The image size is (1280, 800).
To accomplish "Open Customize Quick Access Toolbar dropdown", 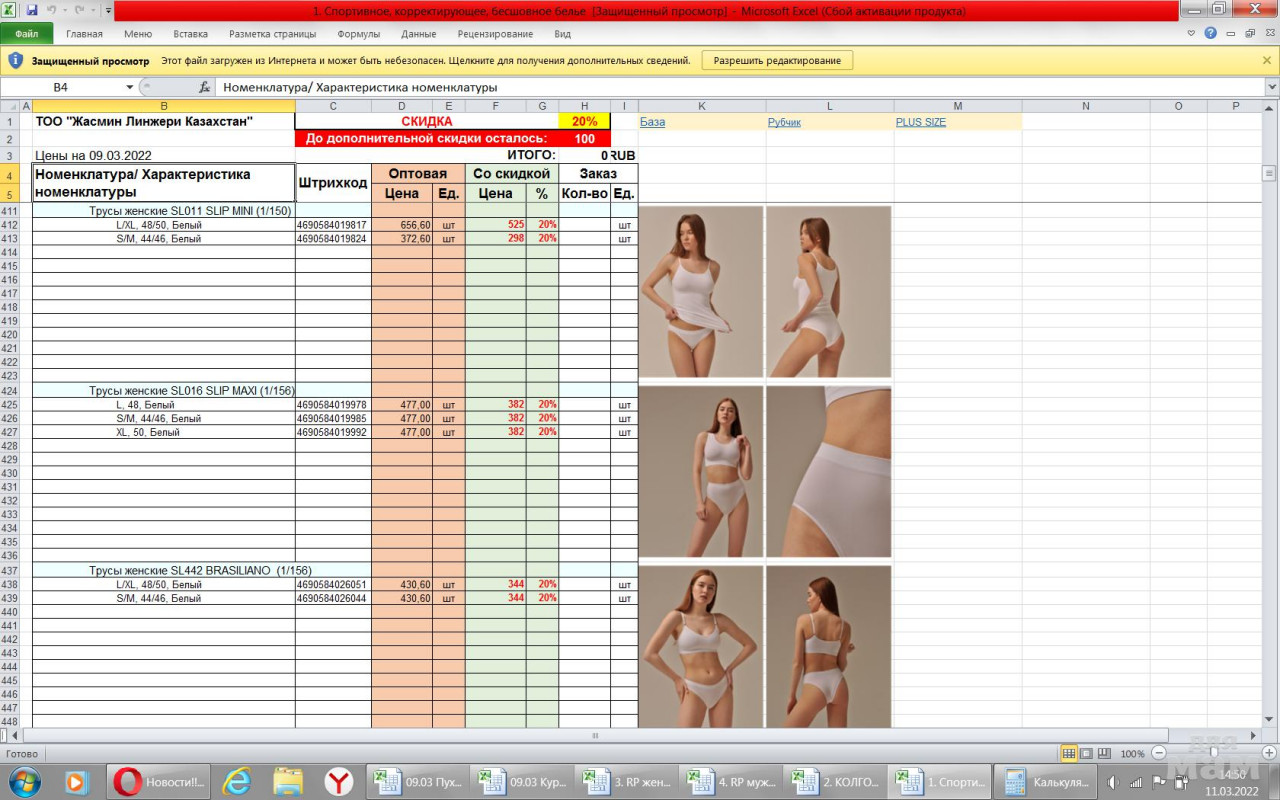I will (x=107, y=10).
